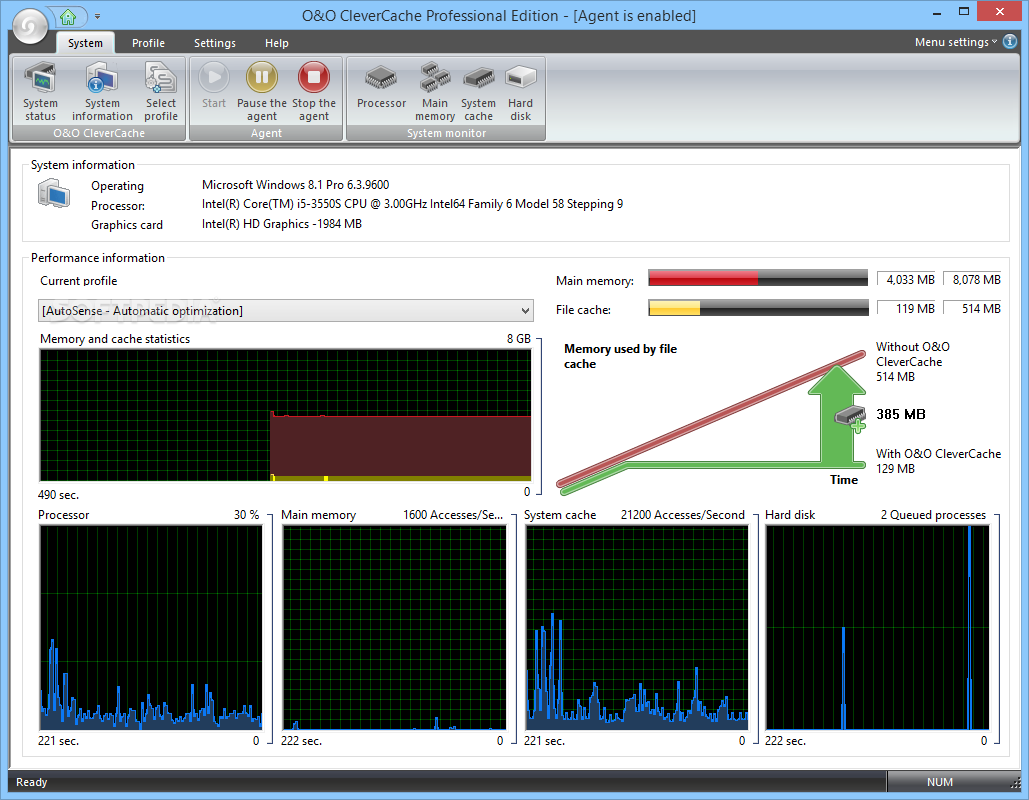This screenshot has height=800, width=1029.
Task: Click the '4,033 MB' main memory value
Action: [906, 280]
